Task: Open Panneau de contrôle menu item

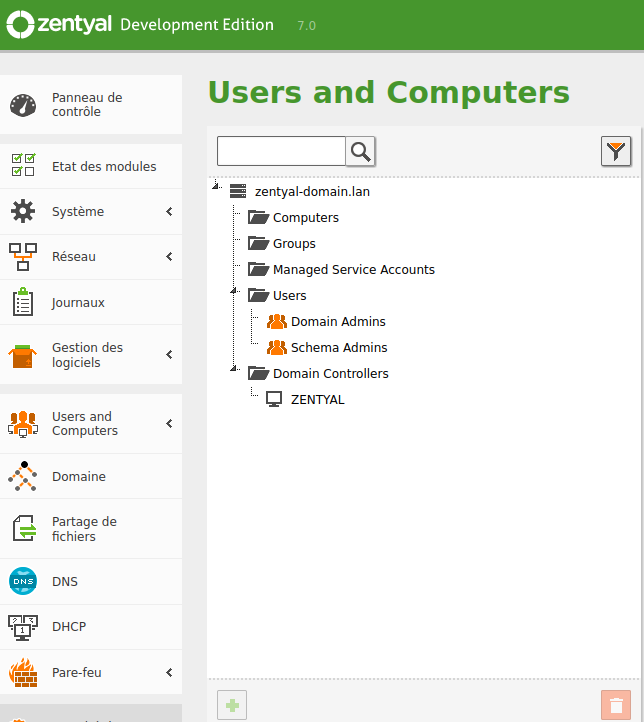Action: pos(91,105)
